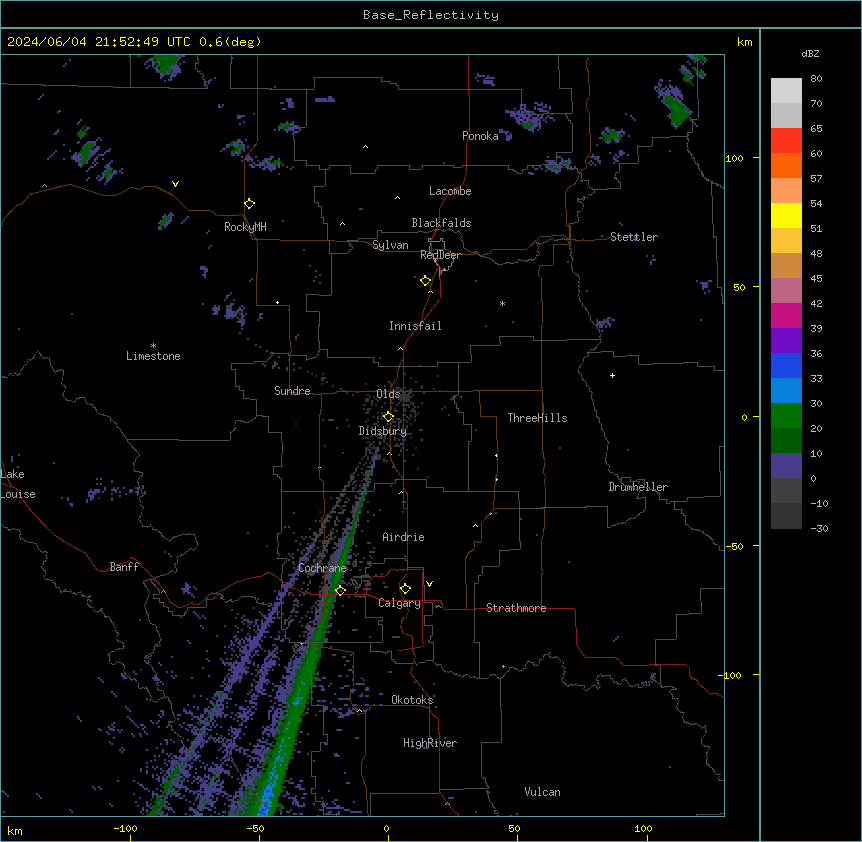Image resolution: width=862 pixels, height=842 pixels.
Task: Select the Lake Louise label
Action: (18, 484)
